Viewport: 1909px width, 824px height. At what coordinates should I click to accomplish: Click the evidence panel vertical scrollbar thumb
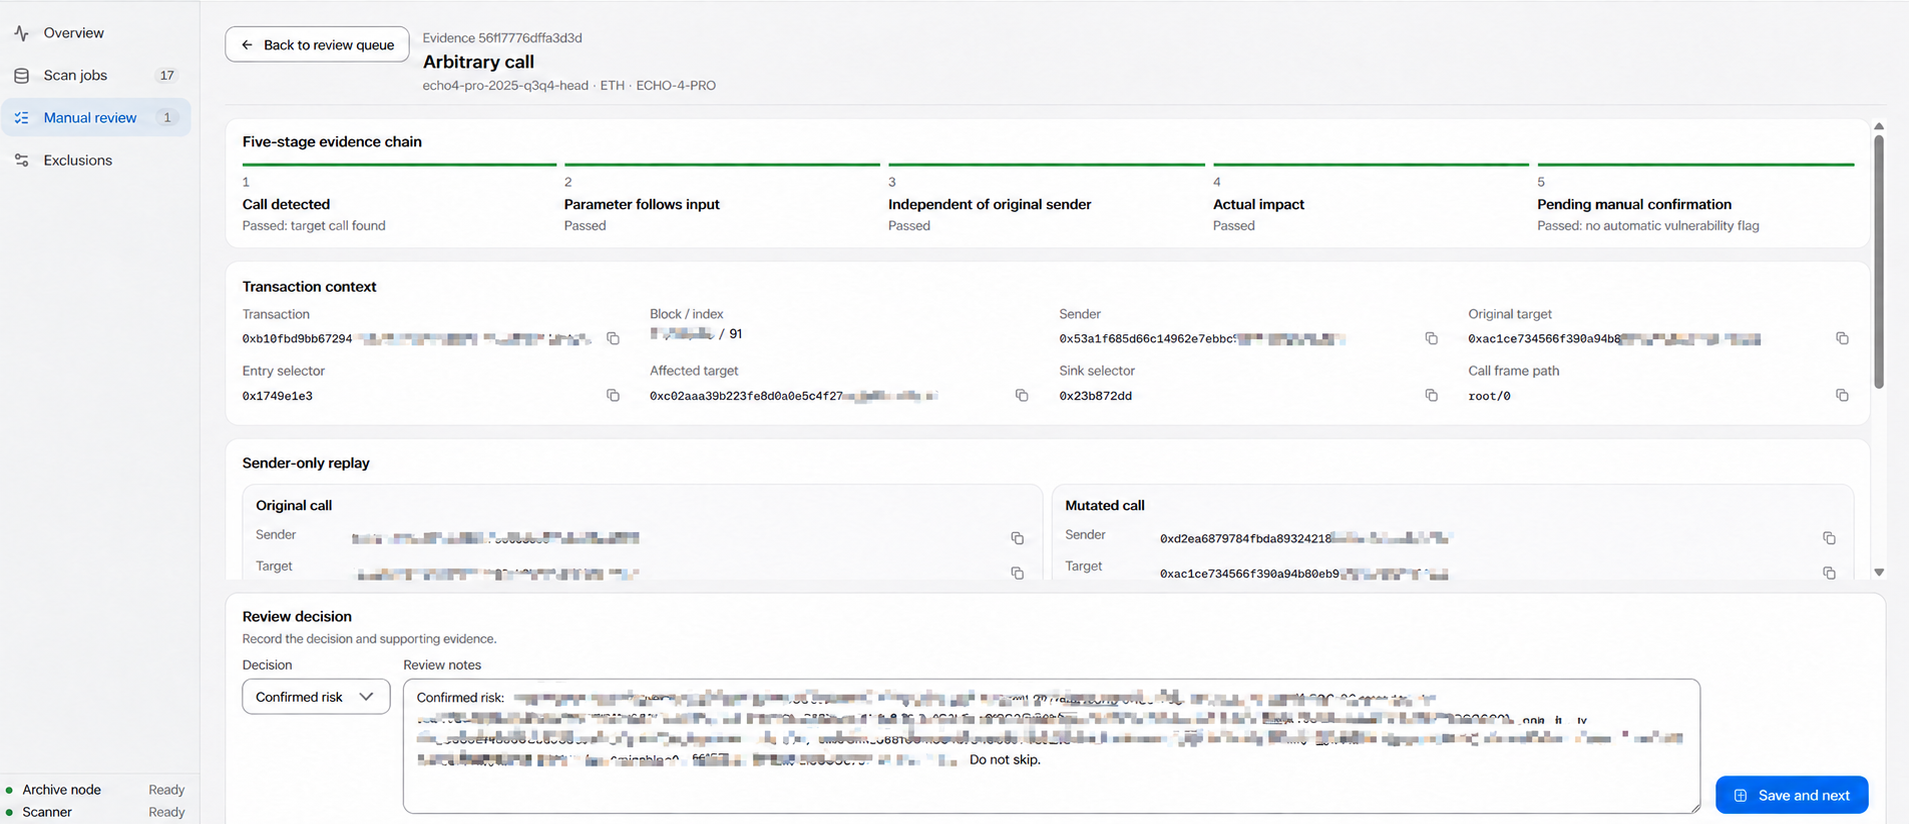click(x=1879, y=262)
